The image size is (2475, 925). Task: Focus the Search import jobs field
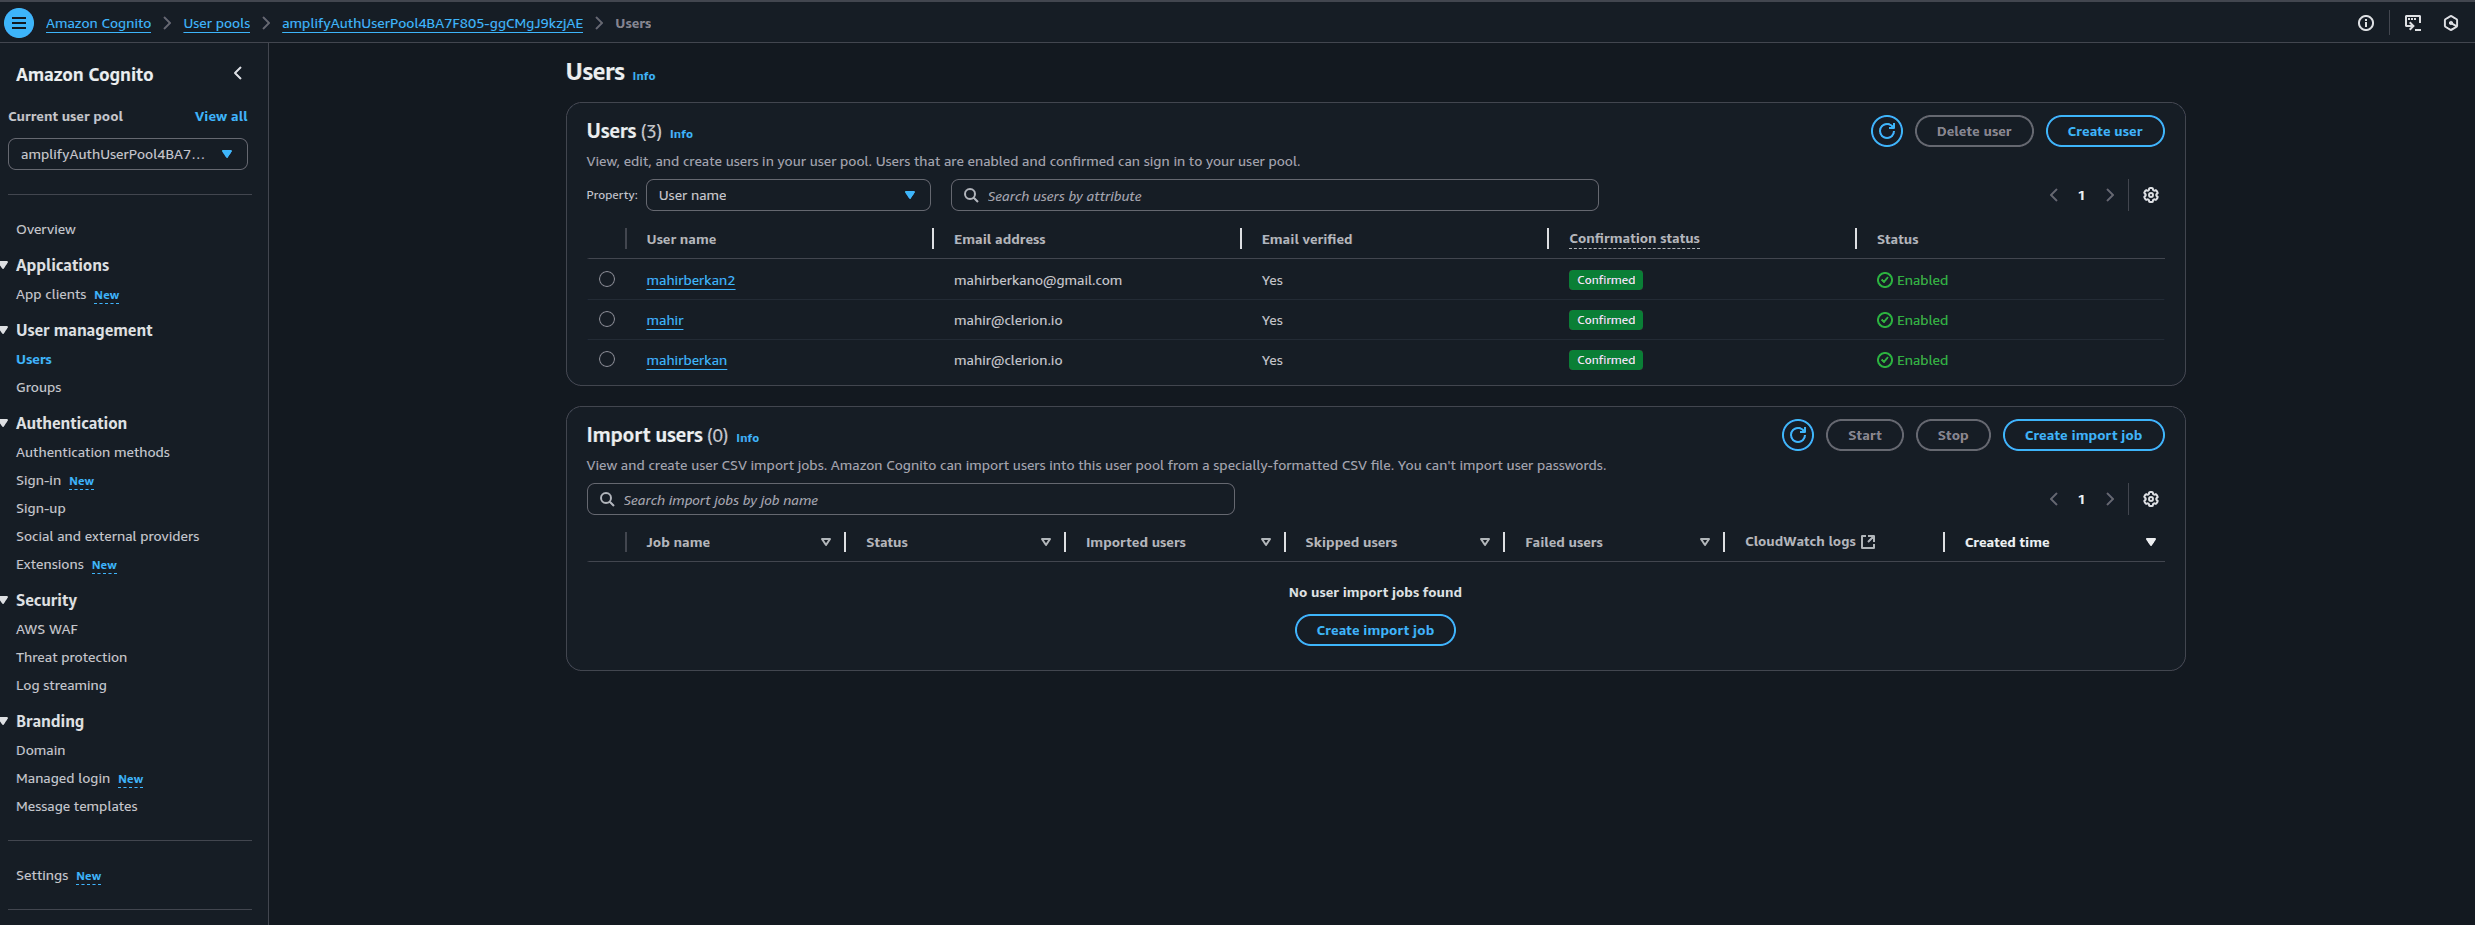(x=911, y=499)
